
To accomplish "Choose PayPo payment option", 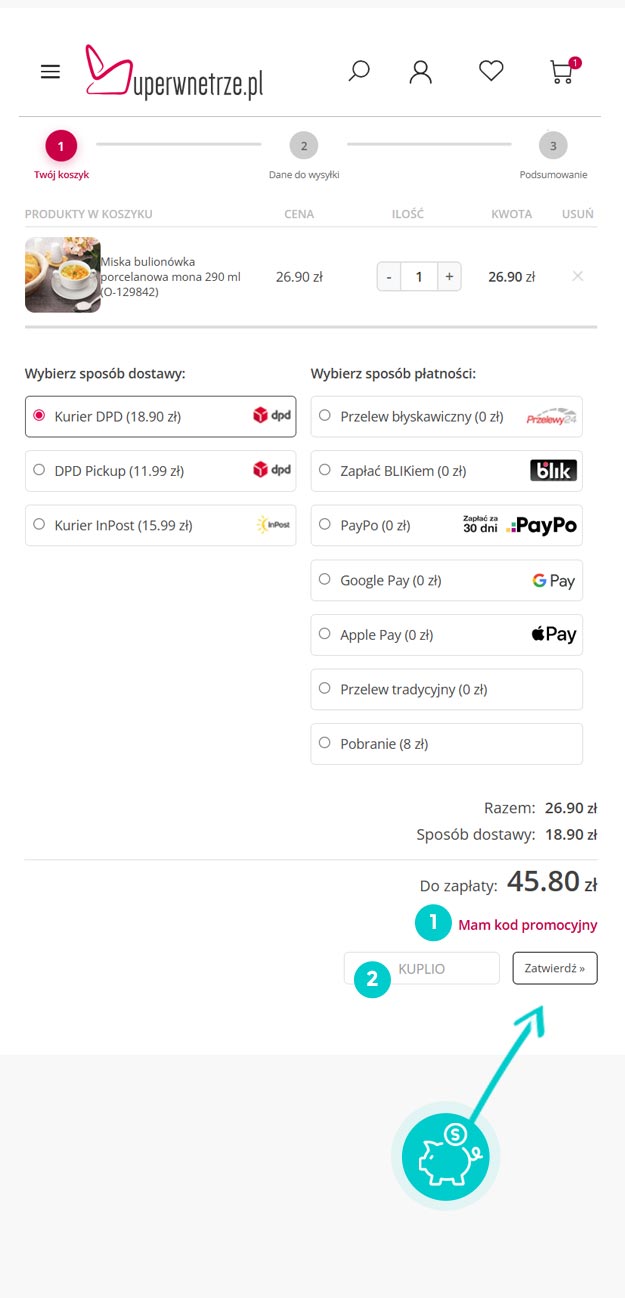I will point(325,524).
